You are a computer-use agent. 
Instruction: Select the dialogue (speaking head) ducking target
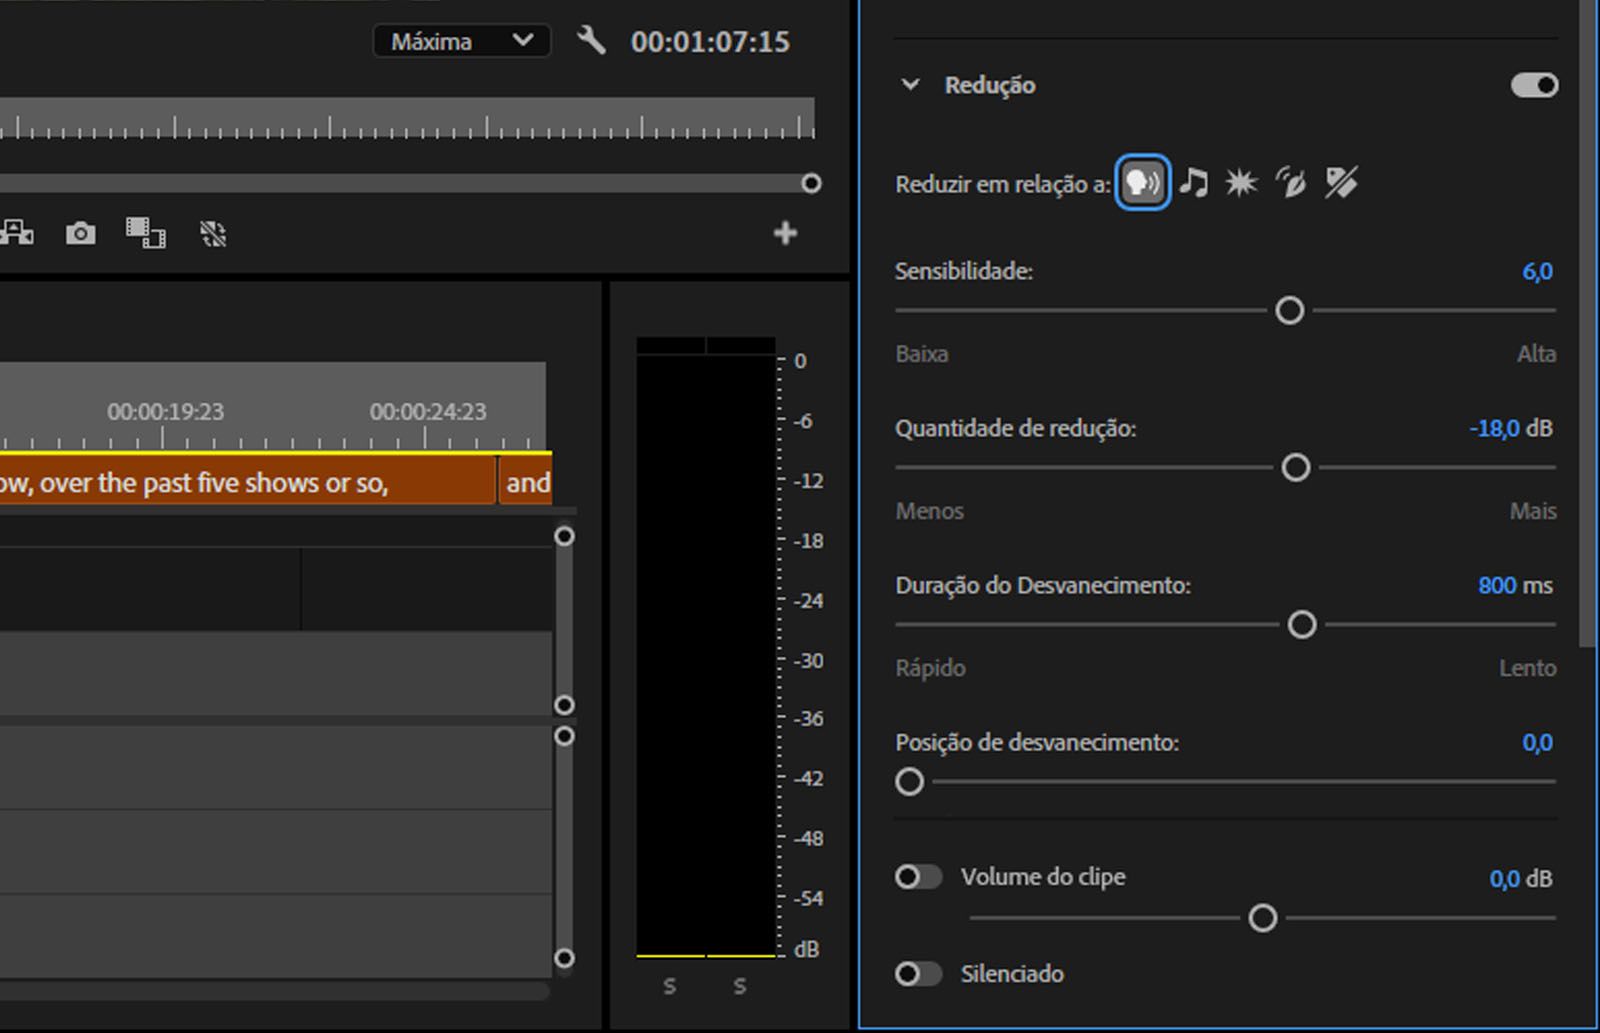click(1142, 182)
